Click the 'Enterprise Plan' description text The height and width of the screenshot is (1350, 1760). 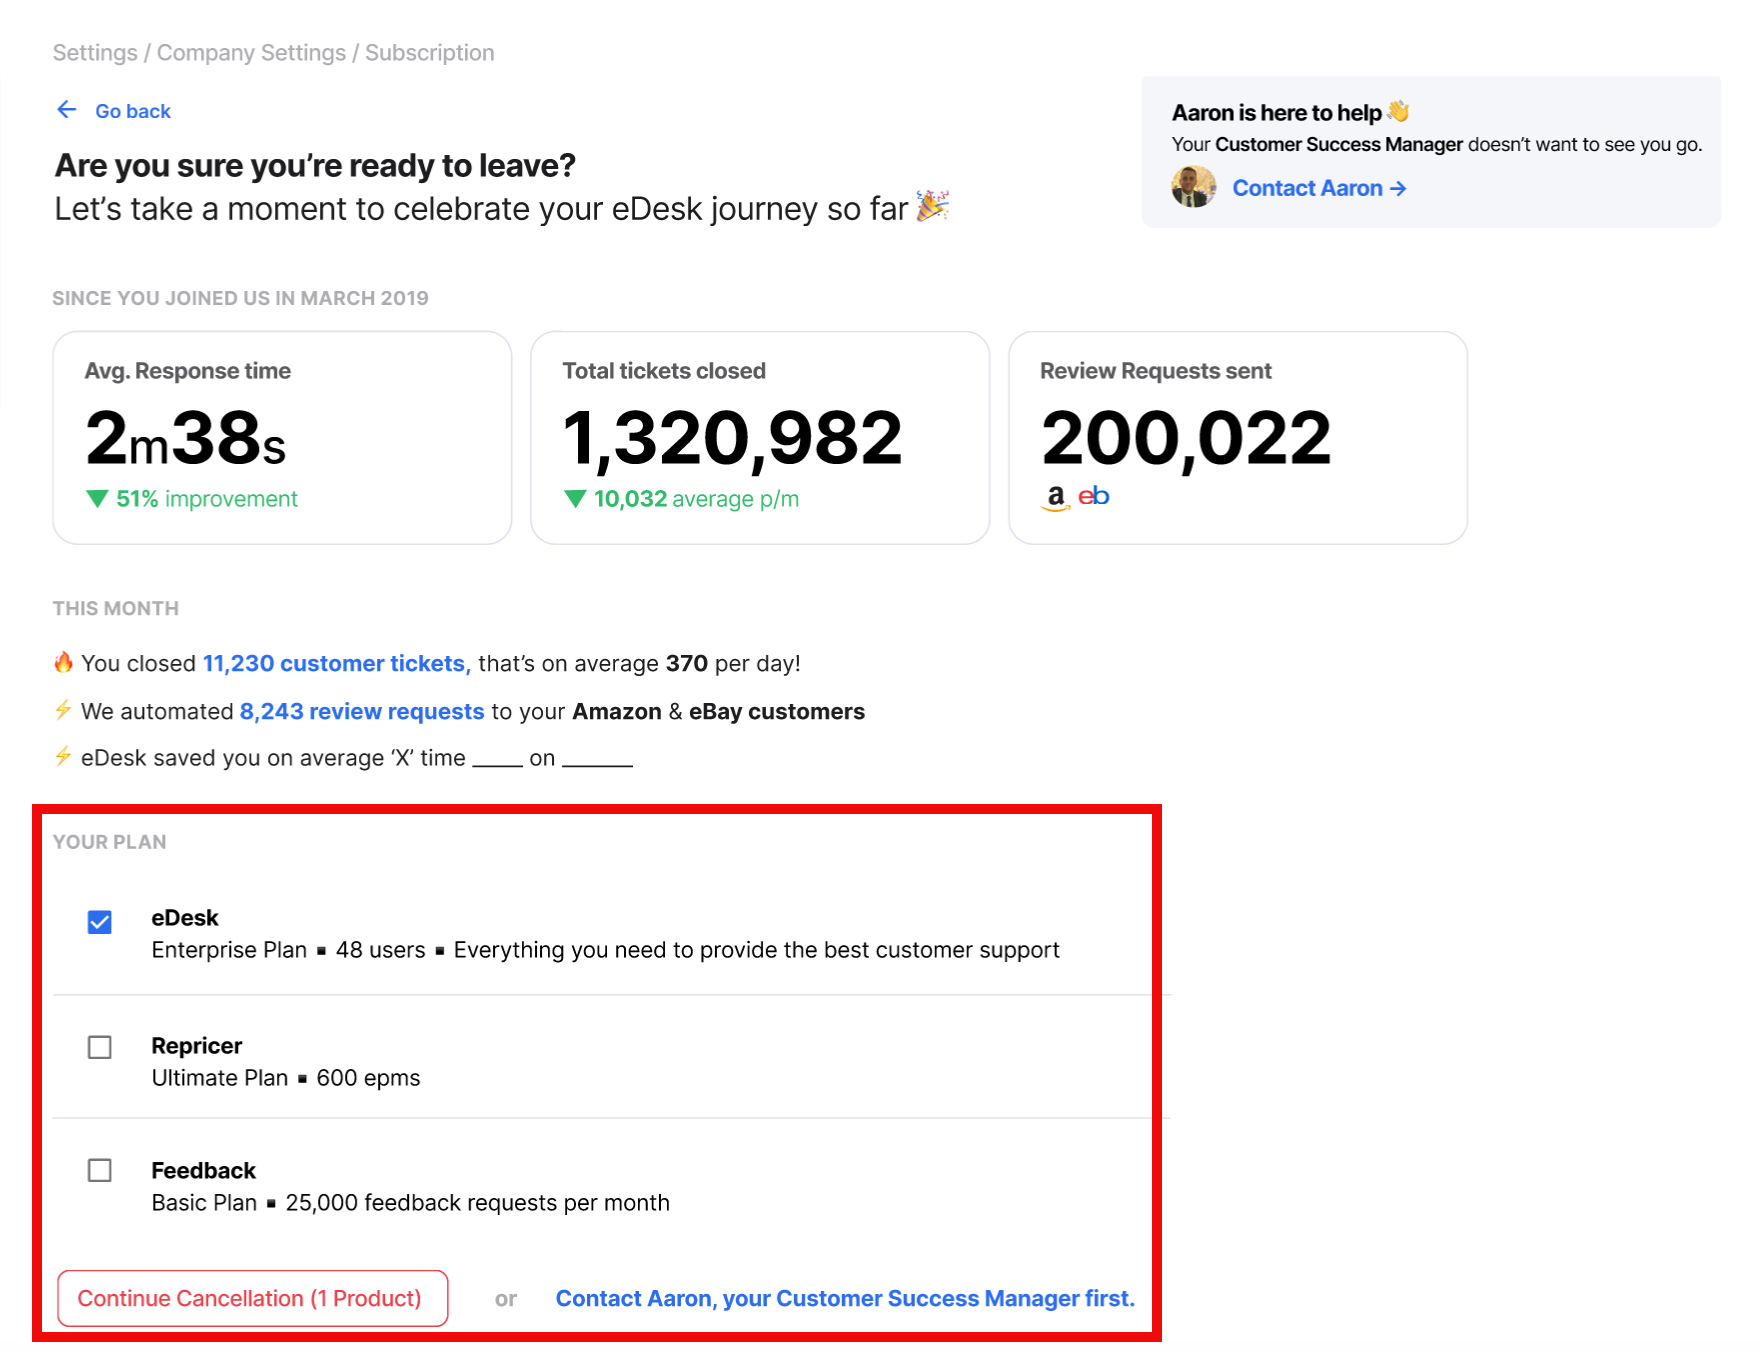tap(605, 950)
